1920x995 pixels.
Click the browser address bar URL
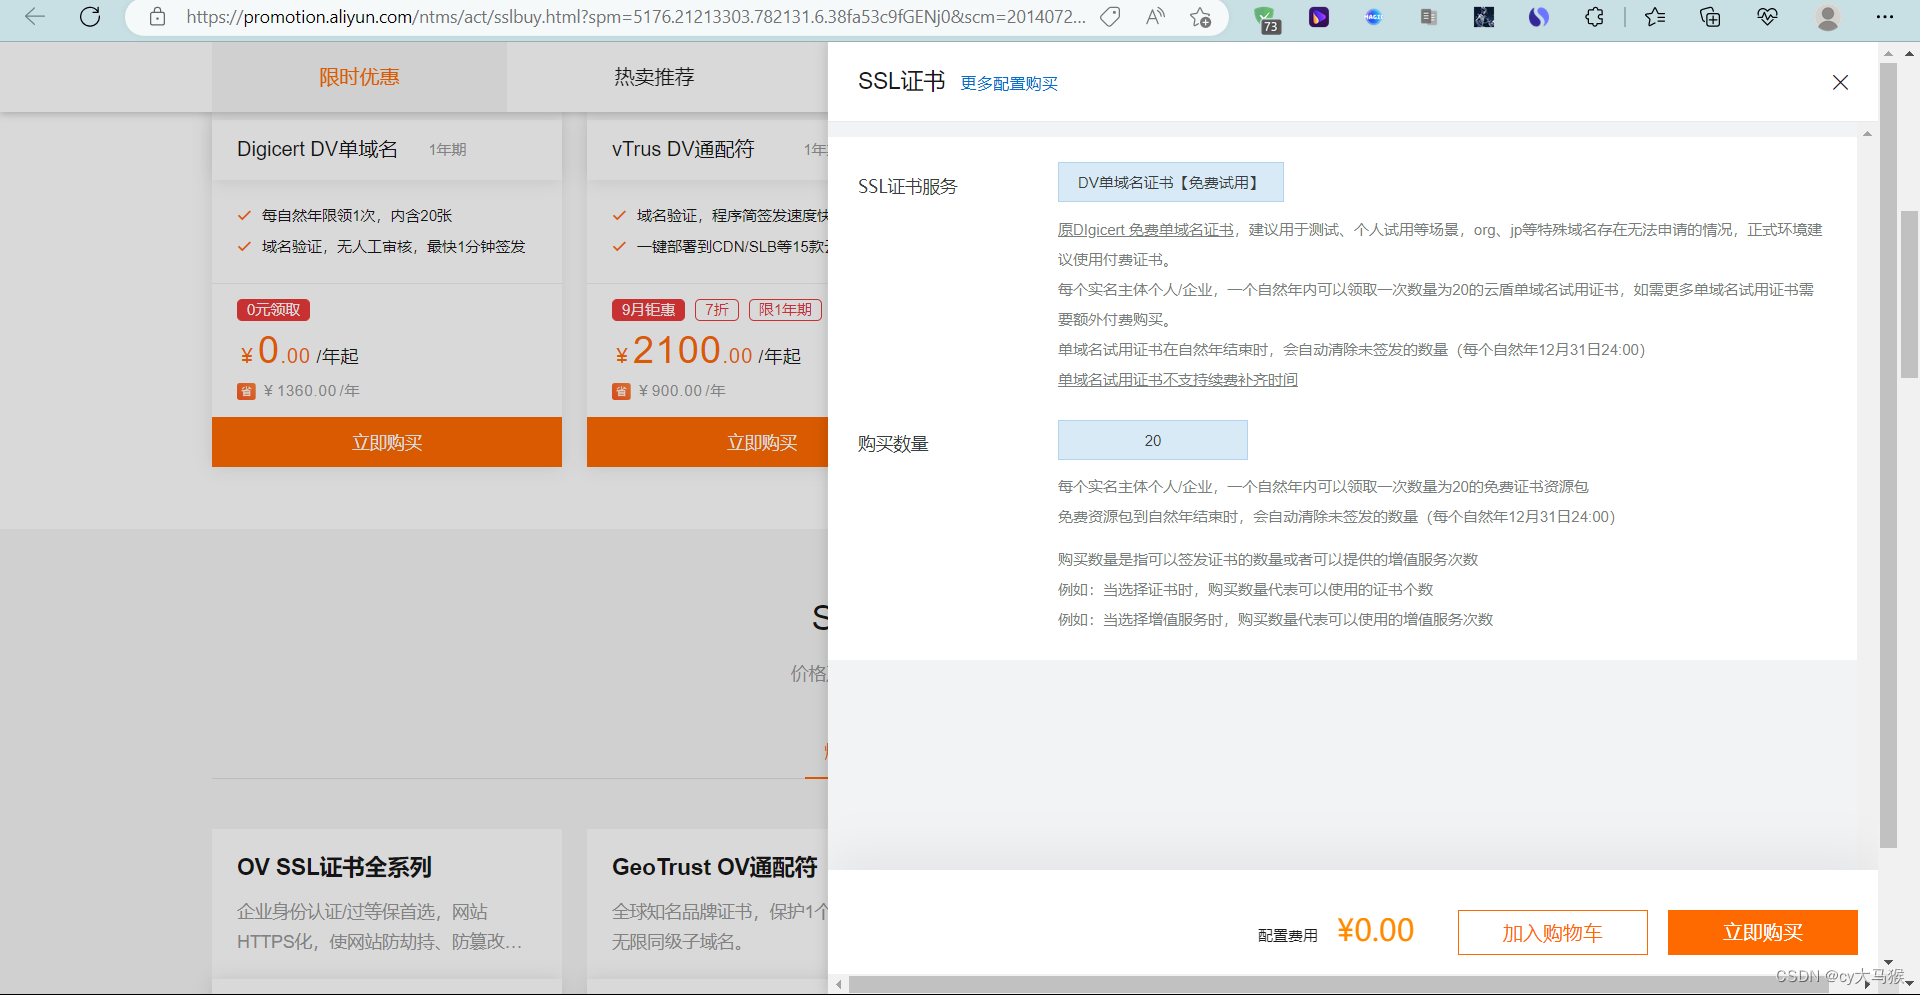[x=636, y=17]
